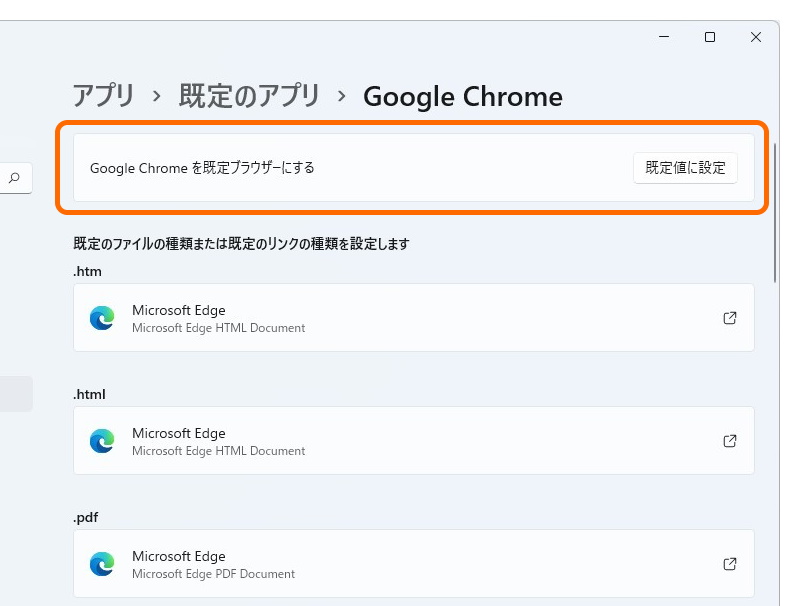Click the Edge icon in .htm row
800x606 pixels.
tap(102, 318)
